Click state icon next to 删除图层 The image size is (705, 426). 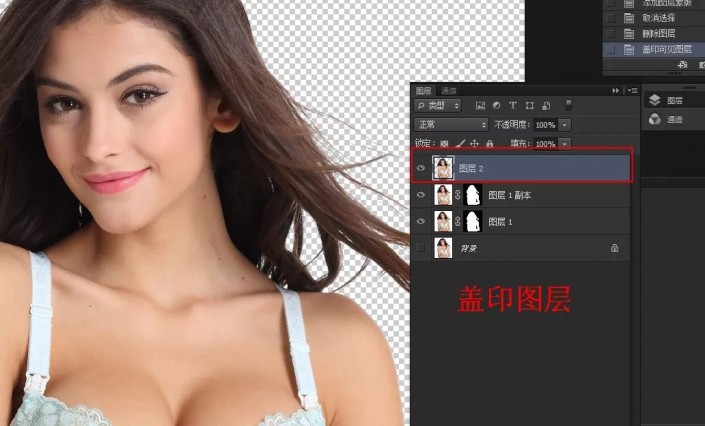pos(629,34)
